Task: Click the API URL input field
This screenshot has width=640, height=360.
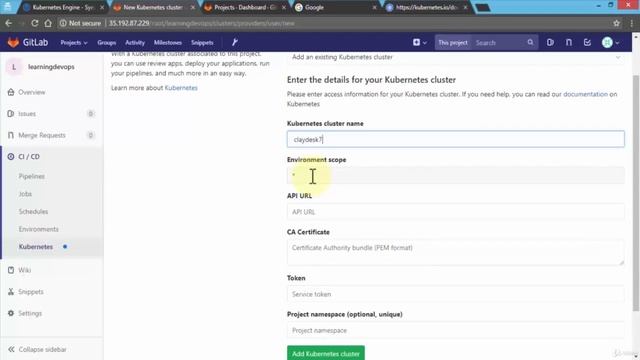Action: point(456,212)
